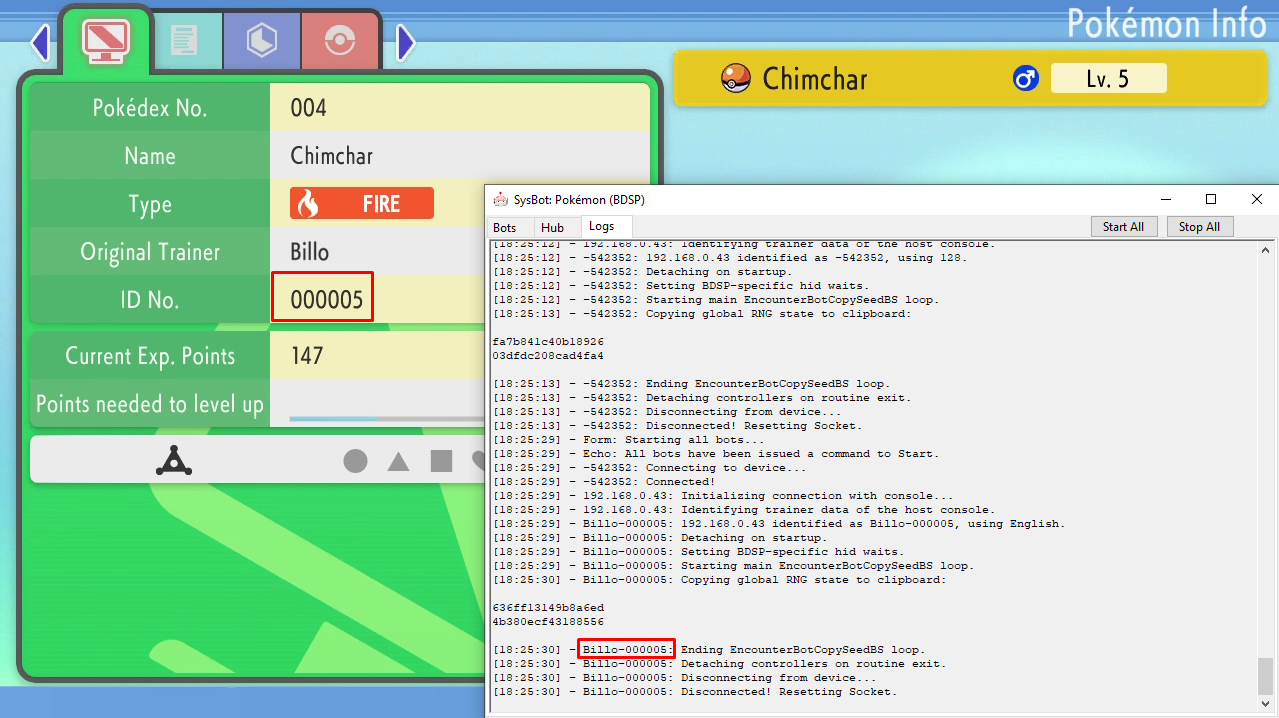Click the SysBot window title icon

[x=501, y=199]
